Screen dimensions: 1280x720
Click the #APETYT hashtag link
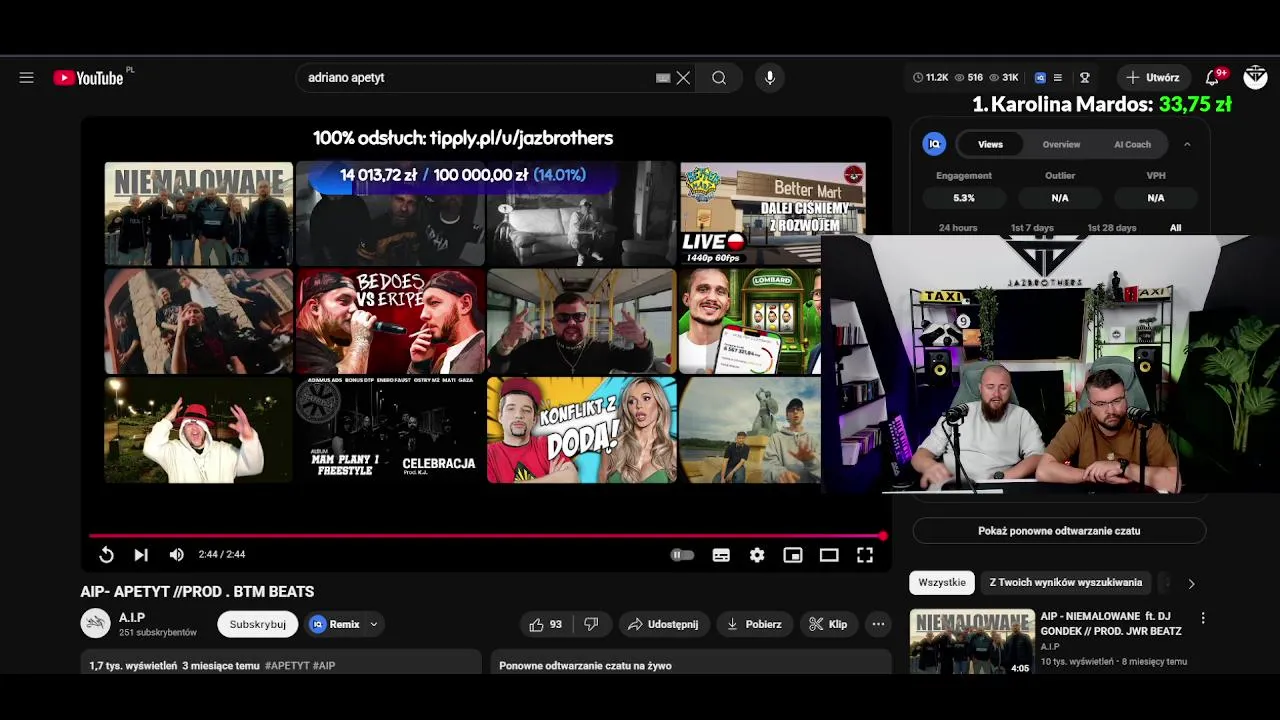[x=287, y=666]
